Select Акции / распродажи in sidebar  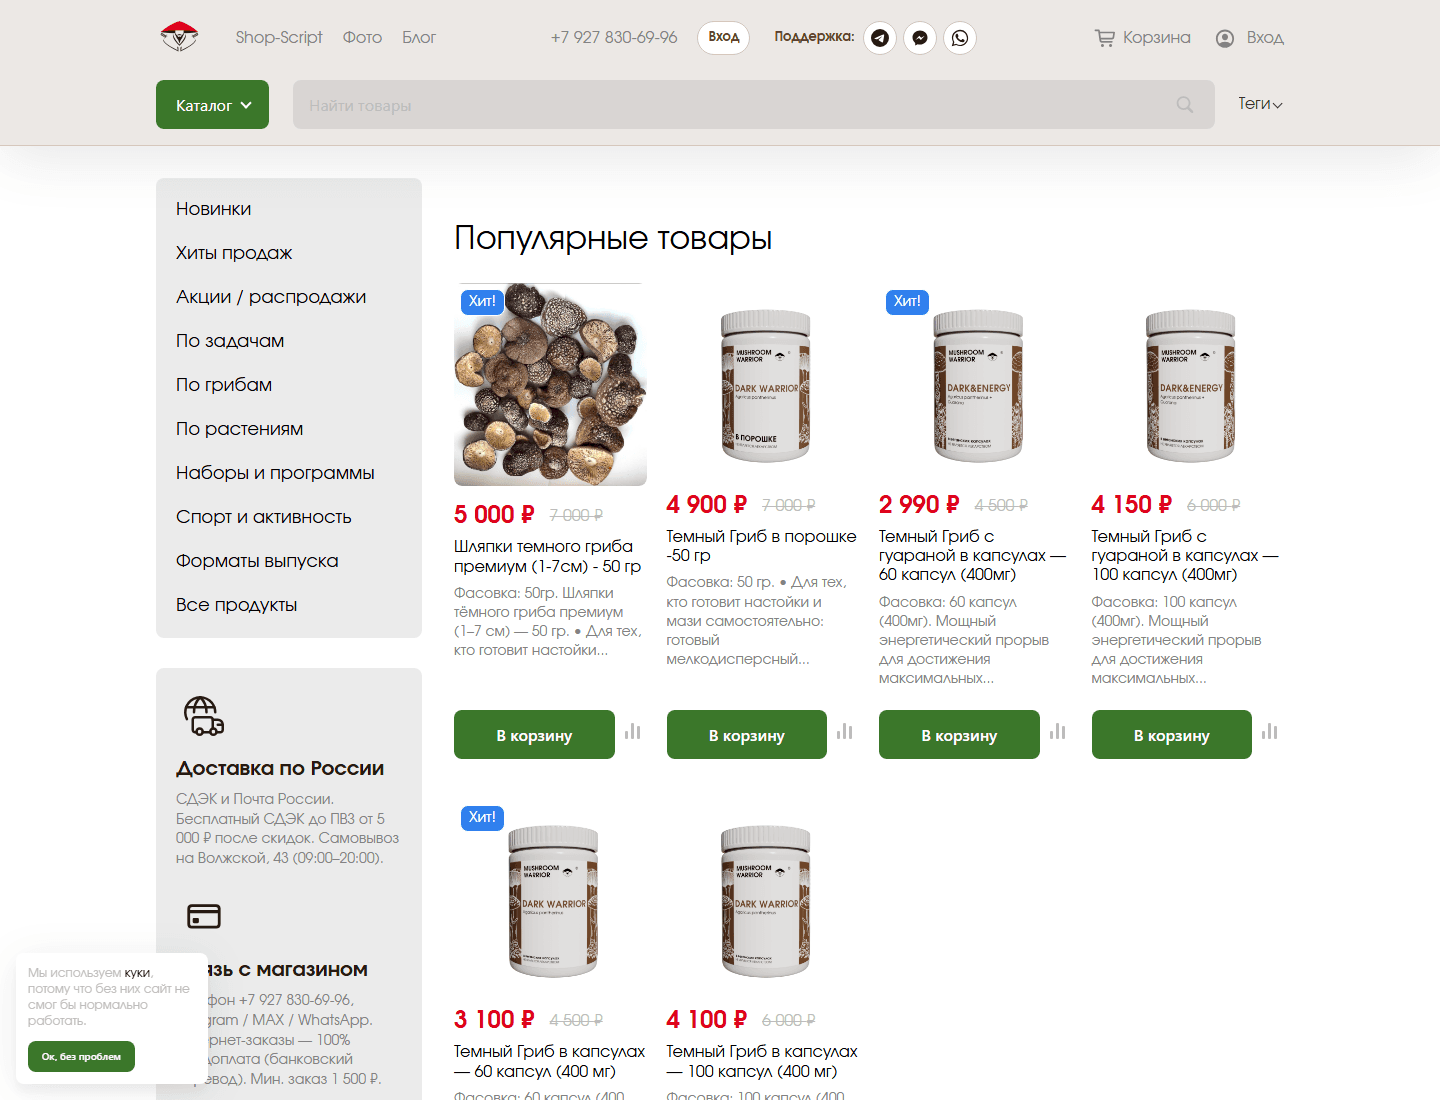click(x=271, y=297)
